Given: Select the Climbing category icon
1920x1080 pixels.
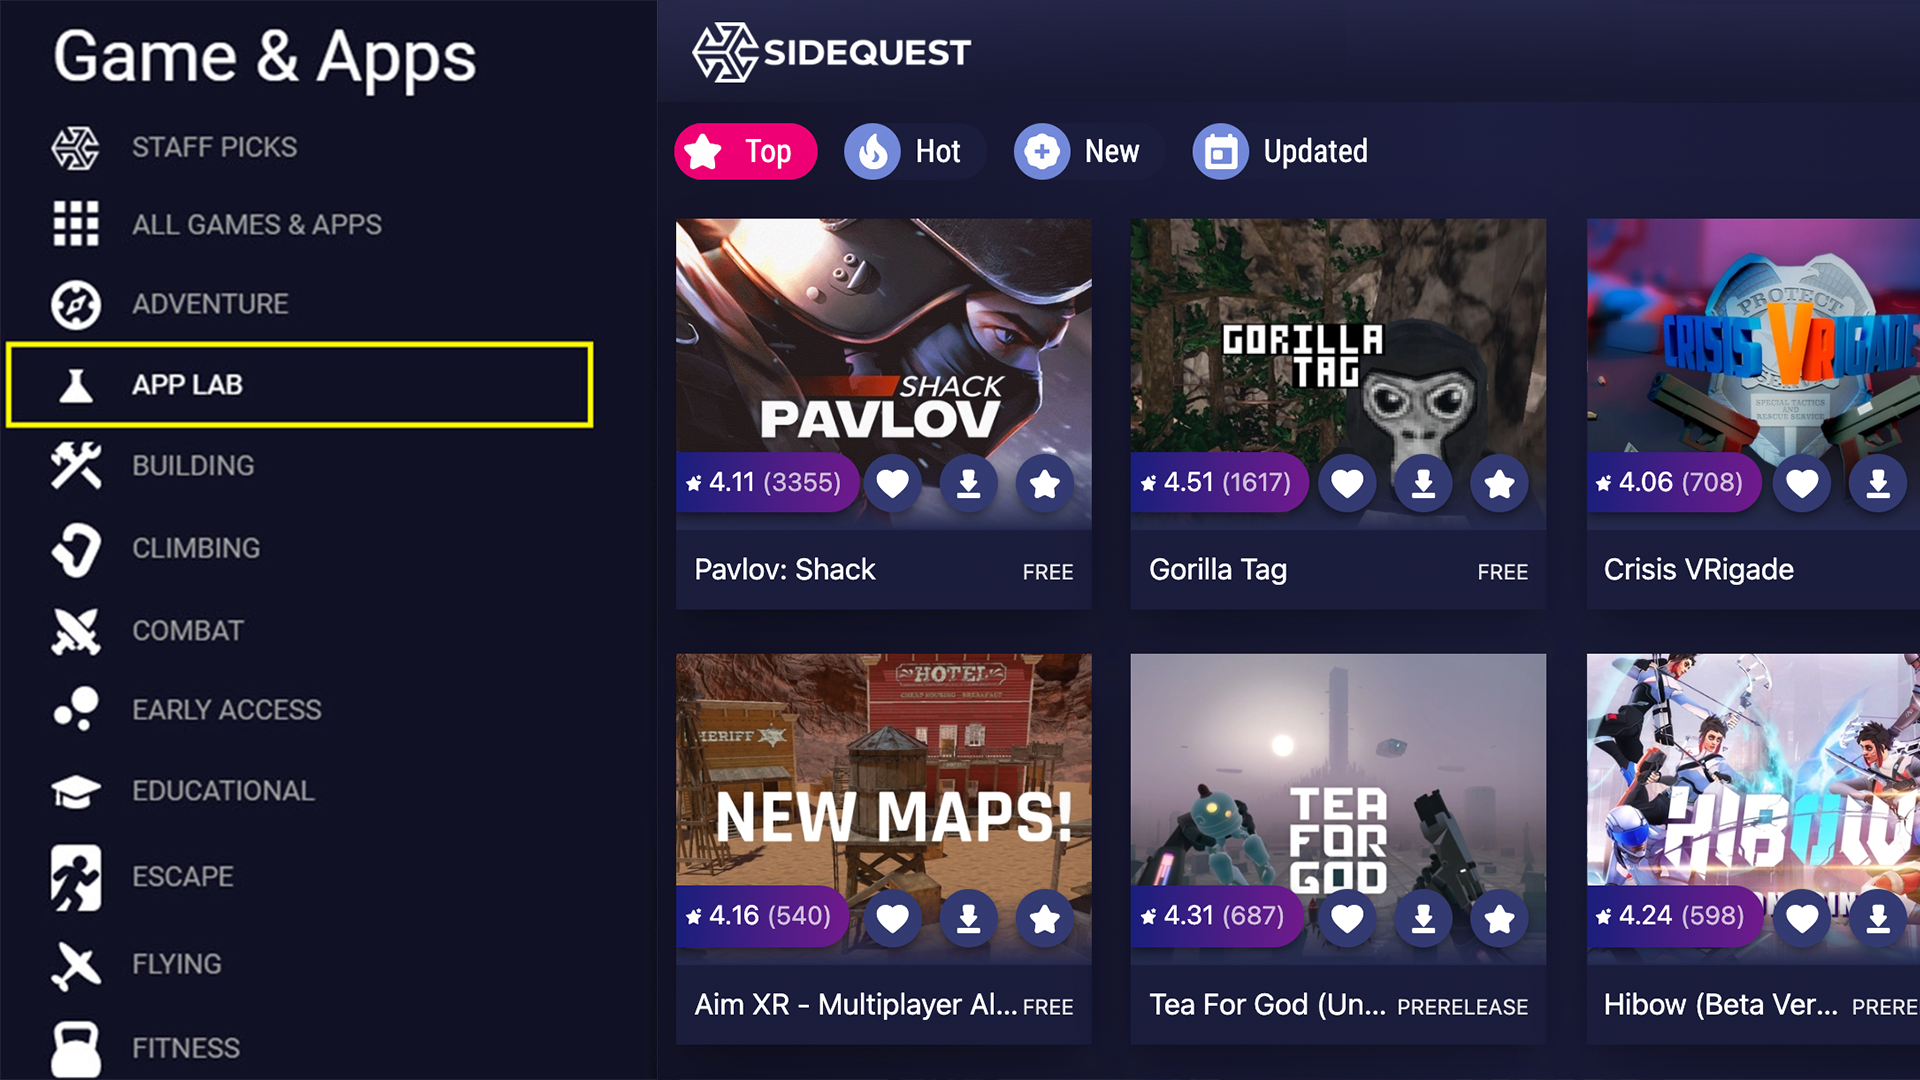Looking at the screenshot, I should [75, 547].
